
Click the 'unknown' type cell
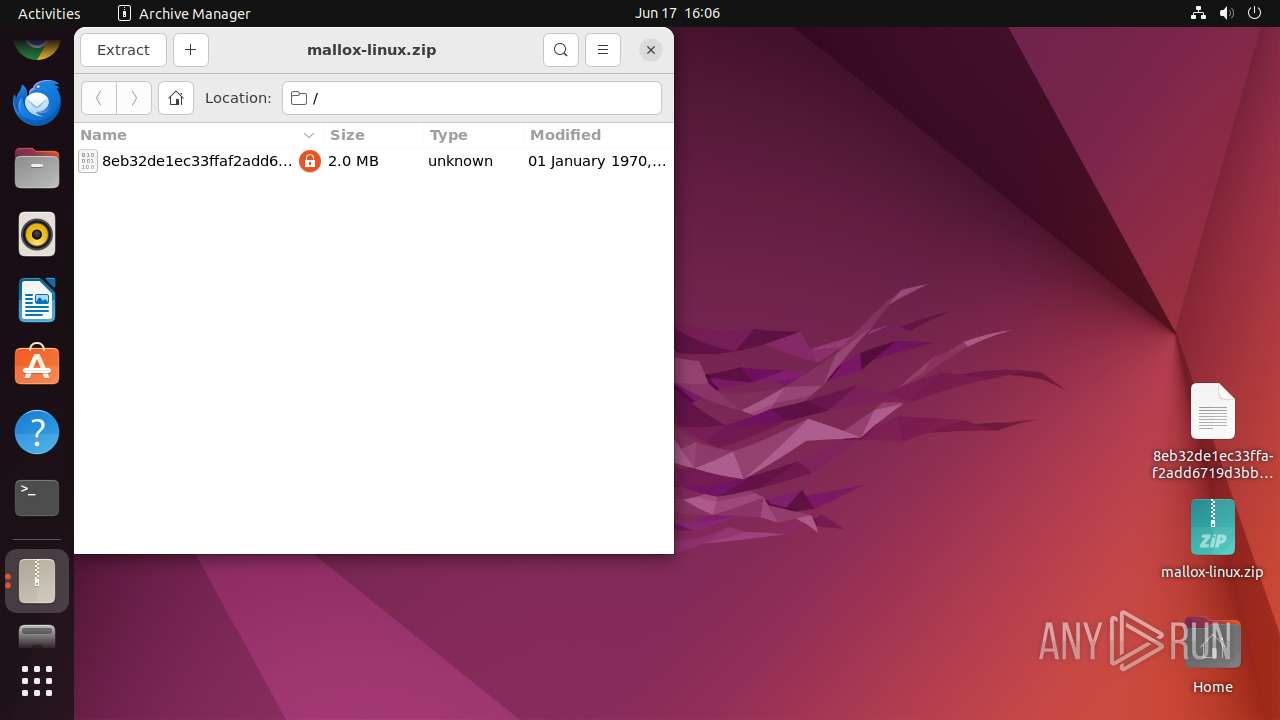pyautogui.click(x=460, y=161)
